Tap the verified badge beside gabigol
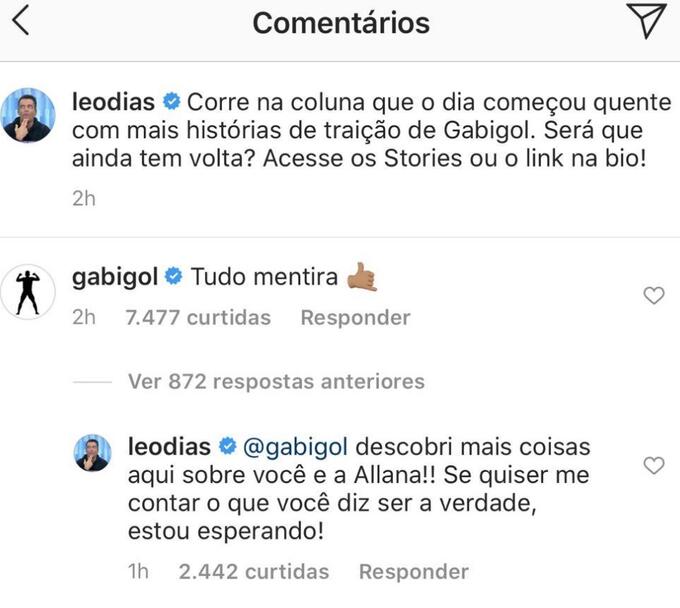 (x=172, y=276)
